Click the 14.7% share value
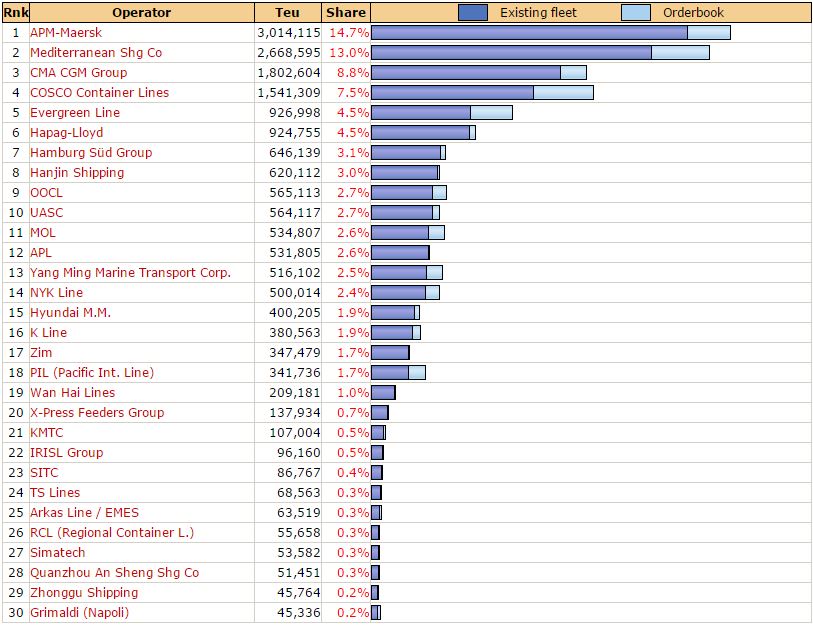Screen dimensions: 813x629 (349, 33)
